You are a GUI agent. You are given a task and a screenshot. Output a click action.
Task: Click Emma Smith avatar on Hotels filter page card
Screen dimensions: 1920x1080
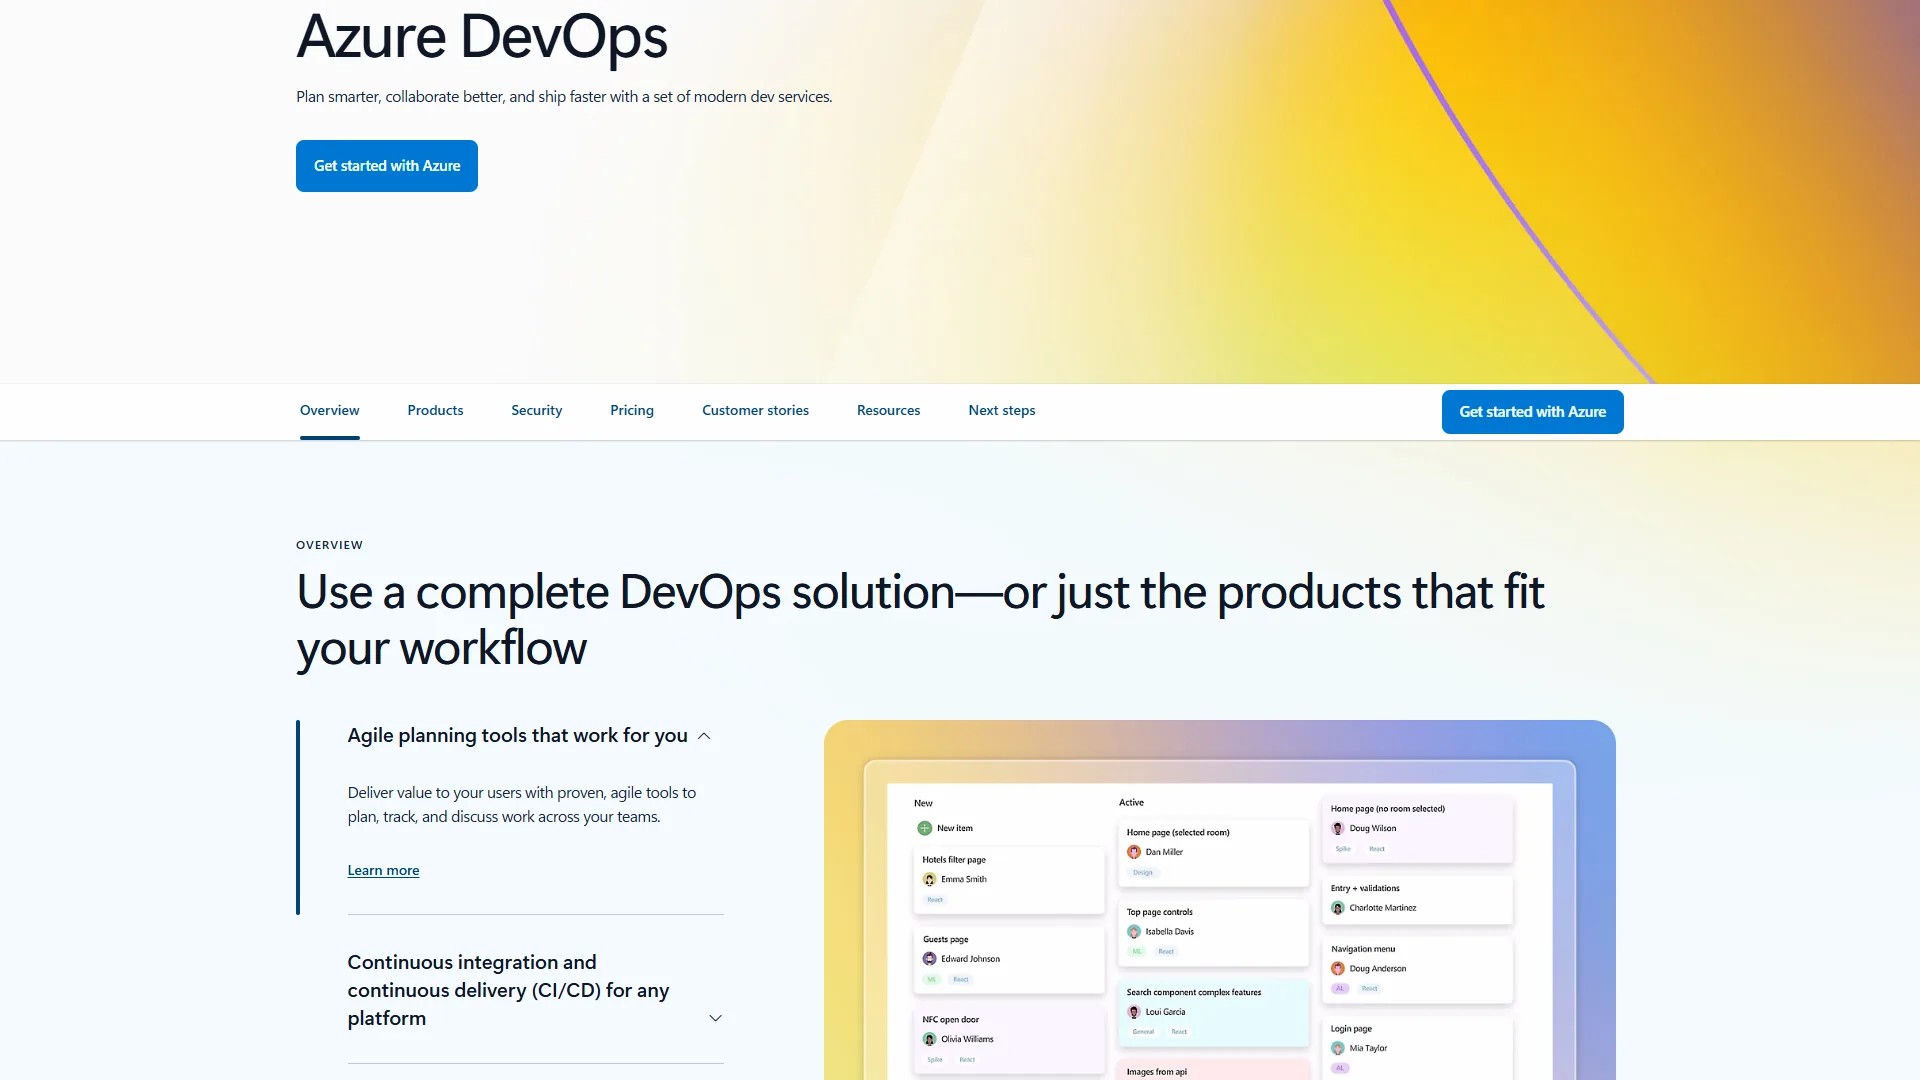[929, 880]
